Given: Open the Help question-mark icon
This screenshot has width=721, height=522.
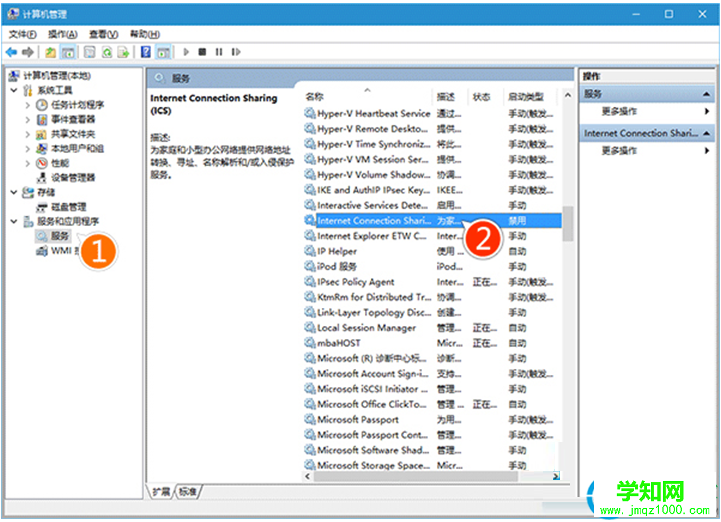Looking at the screenshot, I should point(145,52).
